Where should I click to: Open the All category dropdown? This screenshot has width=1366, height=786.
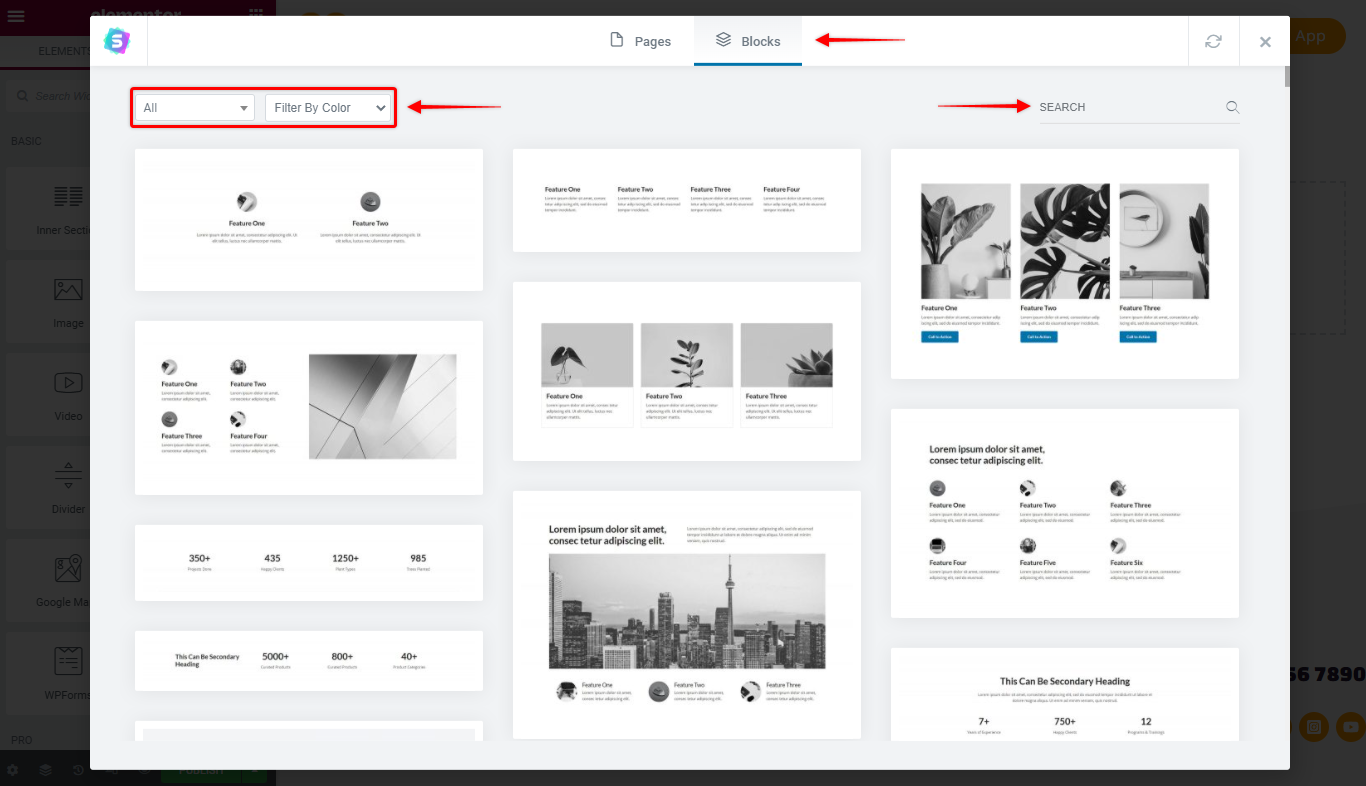pos(195,108)
